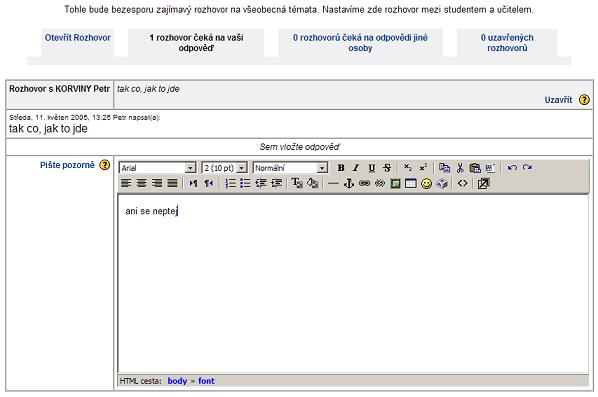Click the 'Rozhovor s KORVINY Petr' heading
598x397 pixels.
59,89
